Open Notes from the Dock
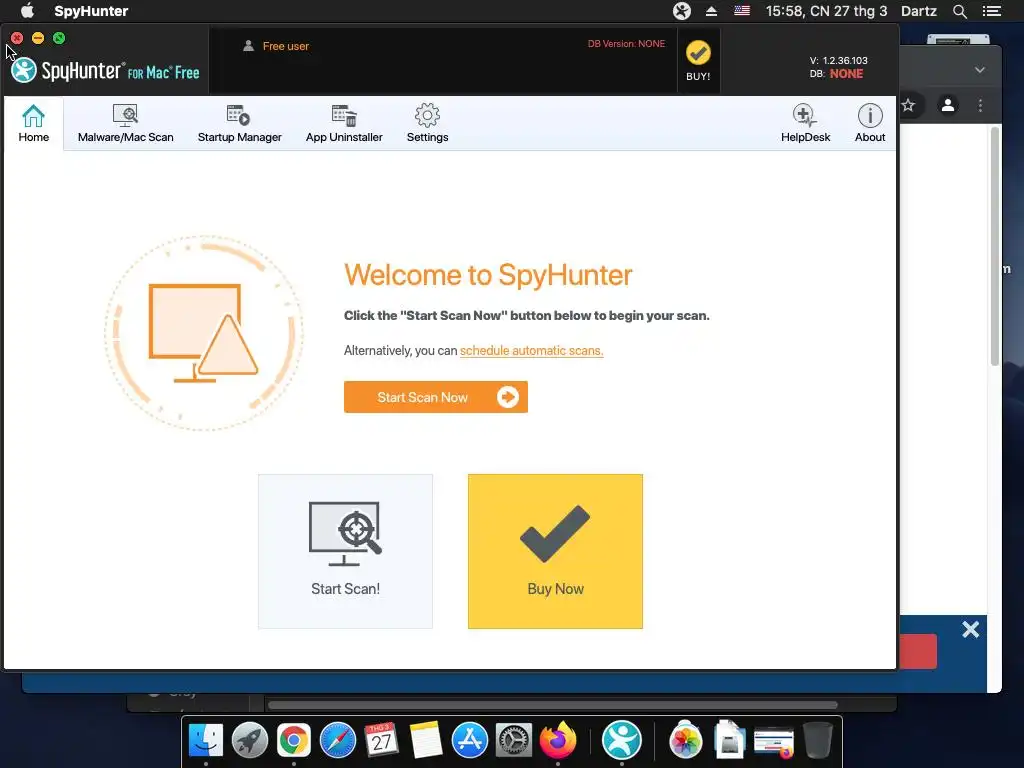Screen dimensions: 1024x768 coord(426,740)
